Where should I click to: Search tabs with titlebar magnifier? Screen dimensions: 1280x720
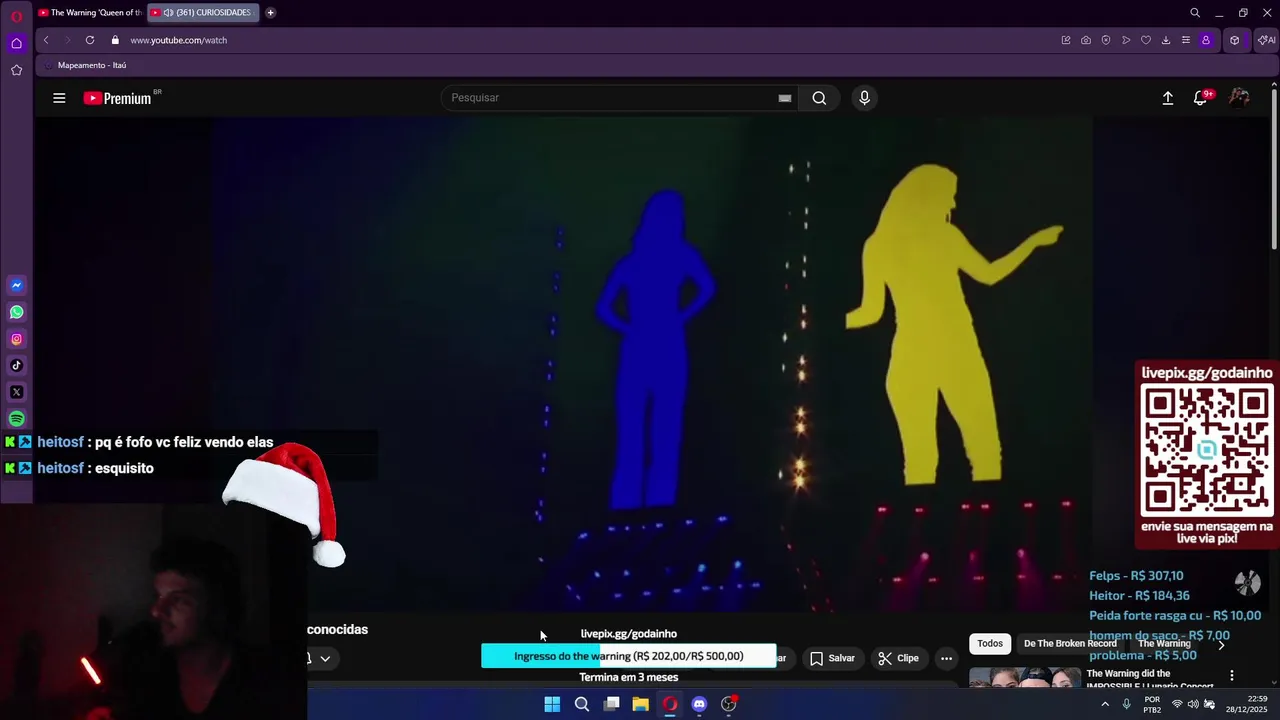click(1195, 13)
